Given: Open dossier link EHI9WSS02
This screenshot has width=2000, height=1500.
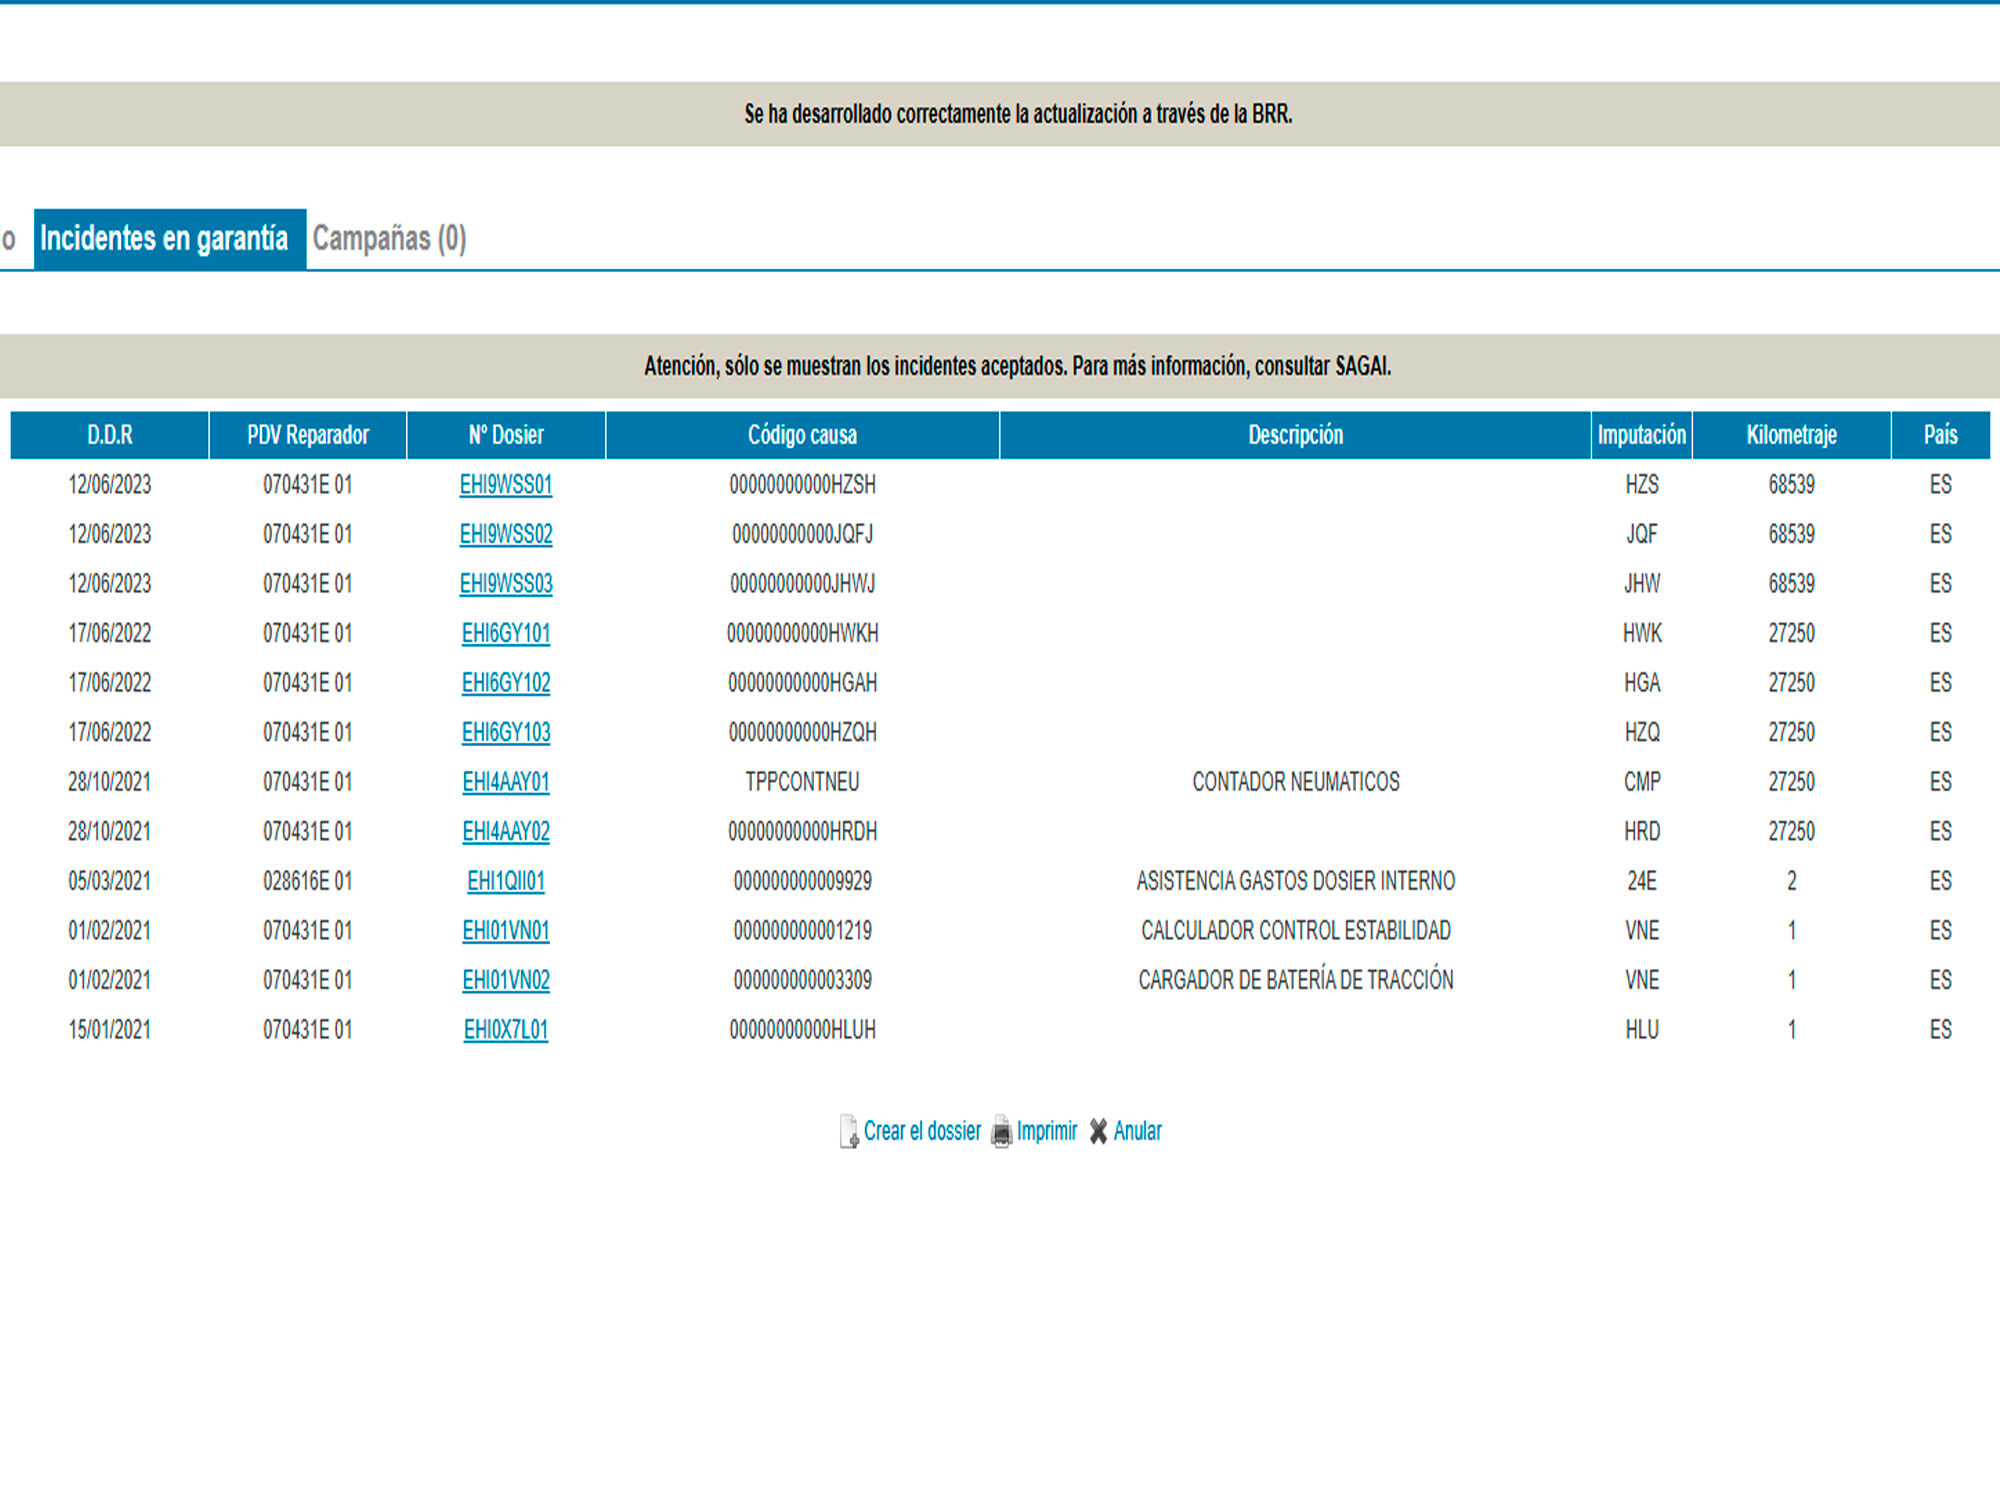Looking at the screenshot, I should (505, 534).
